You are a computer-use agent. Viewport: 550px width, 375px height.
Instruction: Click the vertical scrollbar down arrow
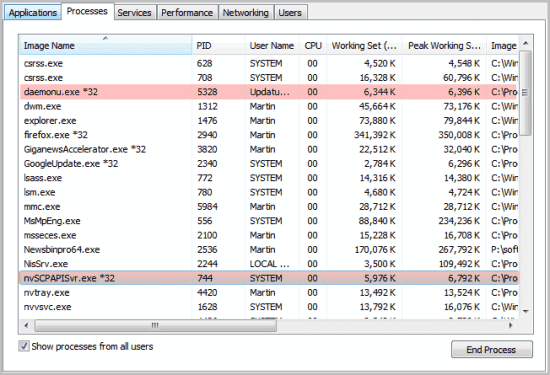[x=525, y=311]
